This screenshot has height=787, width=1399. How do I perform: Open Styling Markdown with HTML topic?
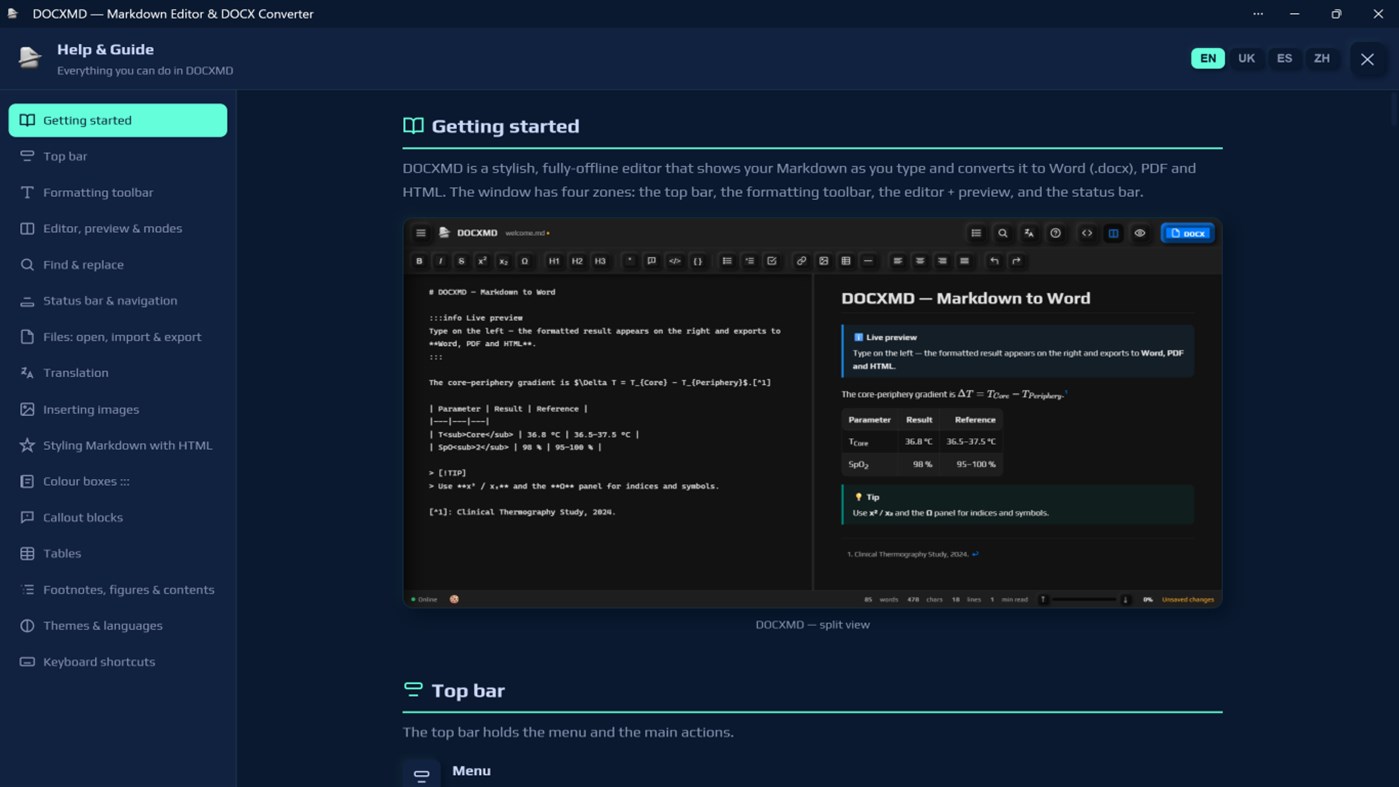[118, 445]
